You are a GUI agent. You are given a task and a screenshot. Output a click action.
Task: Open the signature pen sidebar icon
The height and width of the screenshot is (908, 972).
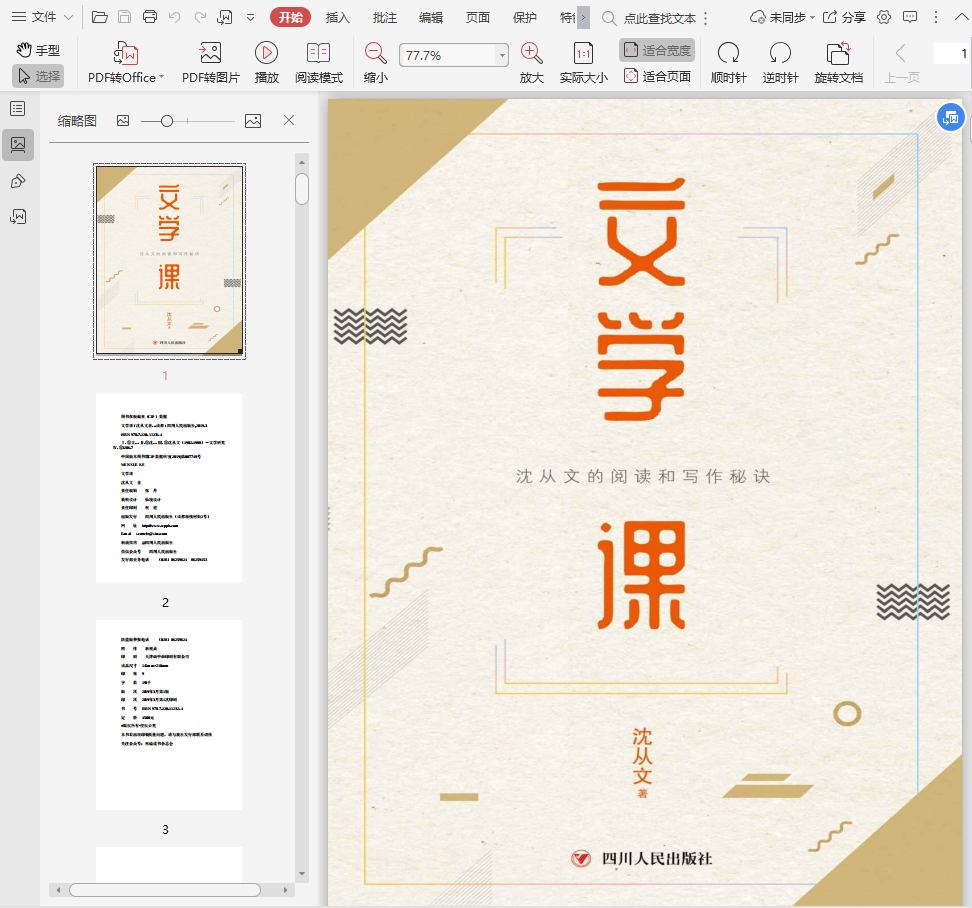click(x=18, y=181)
